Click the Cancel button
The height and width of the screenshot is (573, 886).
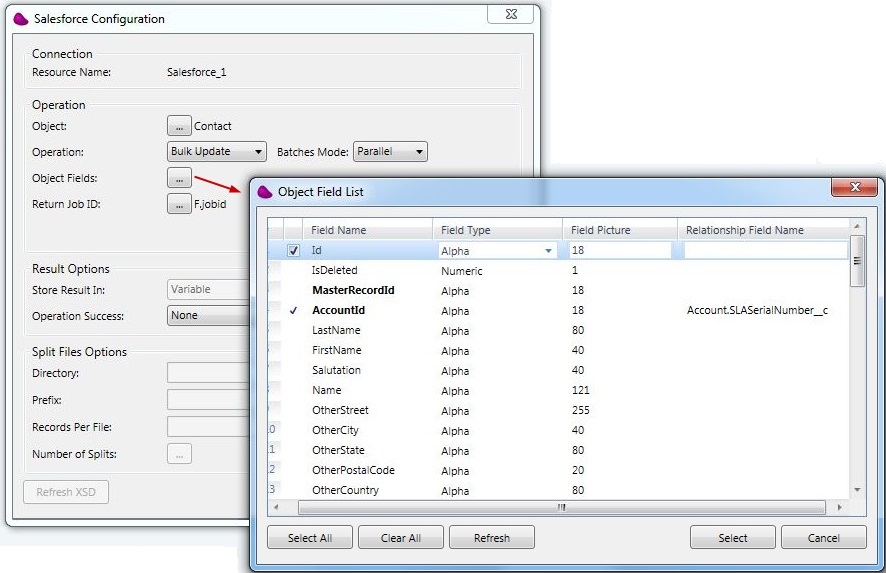[823, 537]
